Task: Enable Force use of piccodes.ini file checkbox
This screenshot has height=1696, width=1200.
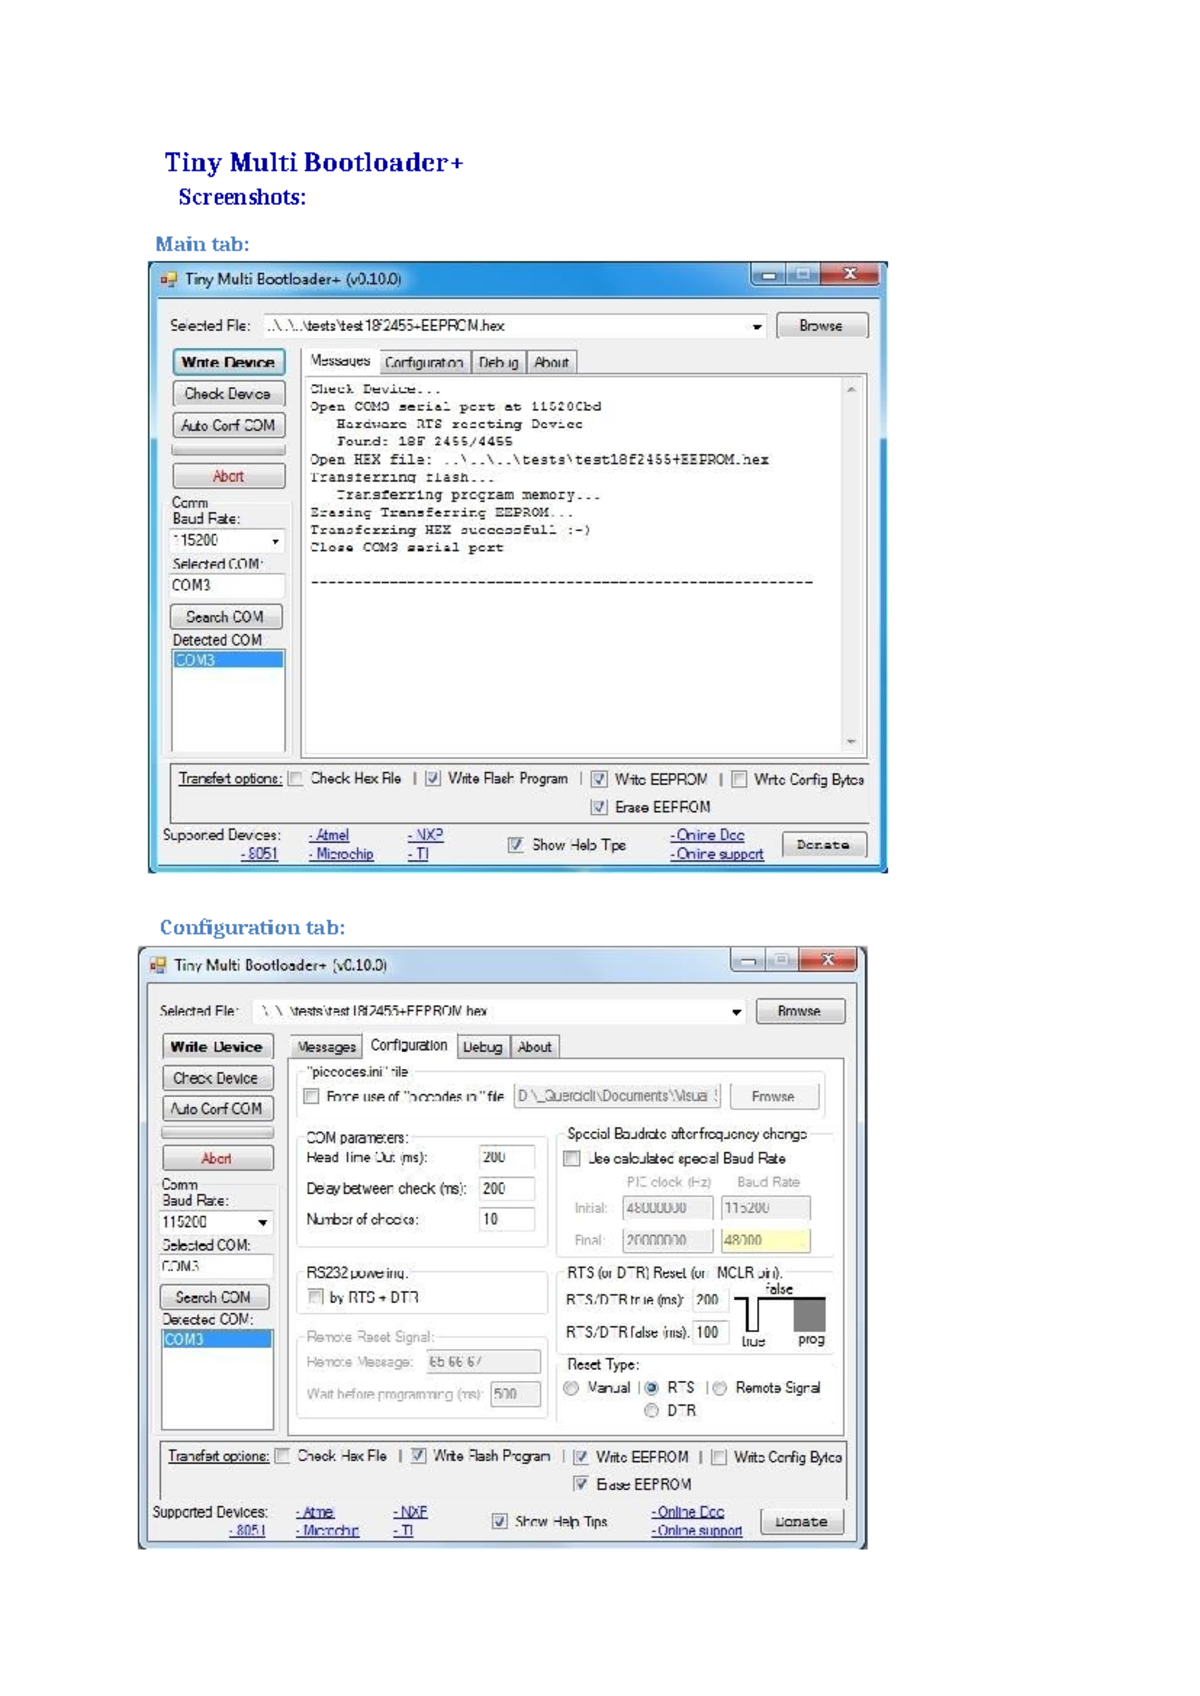Action: click(x=312, y=1096)
